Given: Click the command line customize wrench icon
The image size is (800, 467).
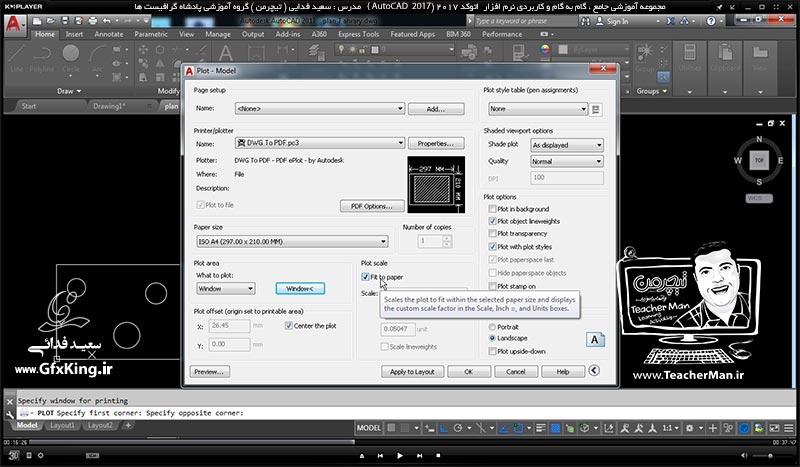Looking at the screenshot, I should point(10,414).
